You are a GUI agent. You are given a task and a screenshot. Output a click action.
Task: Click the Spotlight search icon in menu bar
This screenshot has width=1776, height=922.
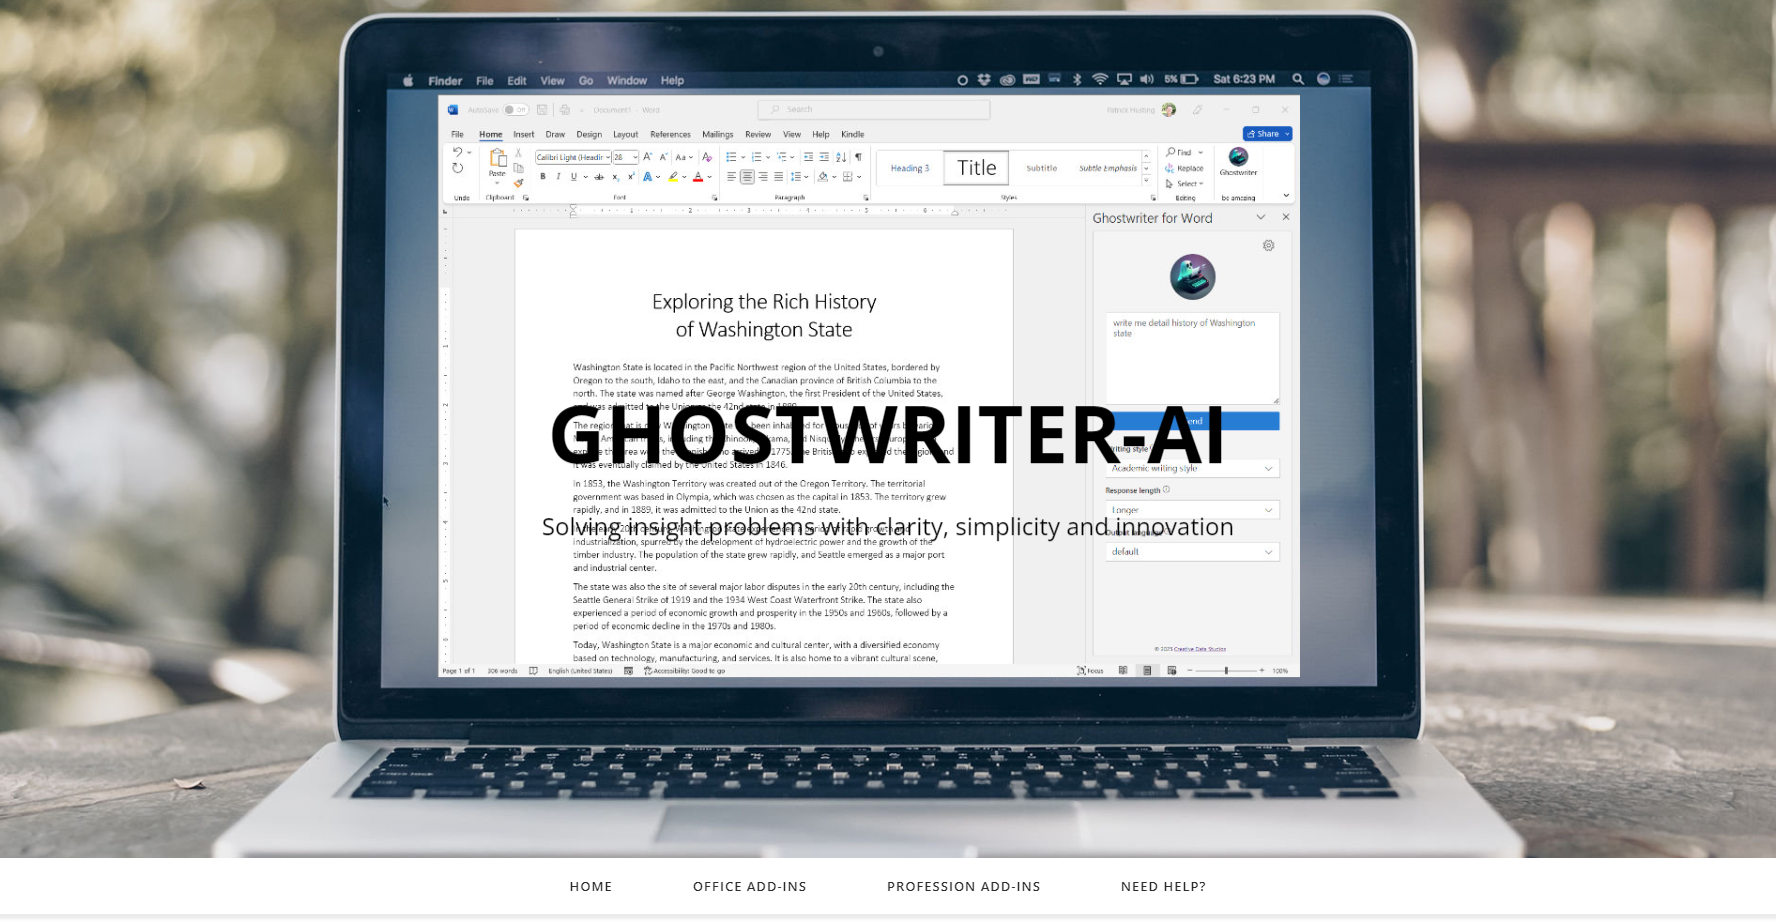1297,79
